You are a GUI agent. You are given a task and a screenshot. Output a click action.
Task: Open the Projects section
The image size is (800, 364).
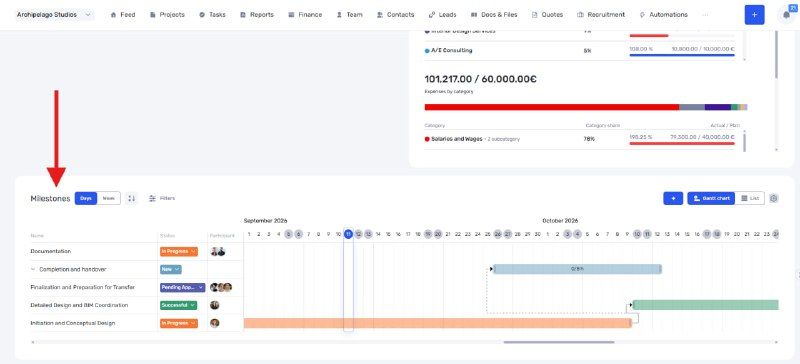point(167,15)
